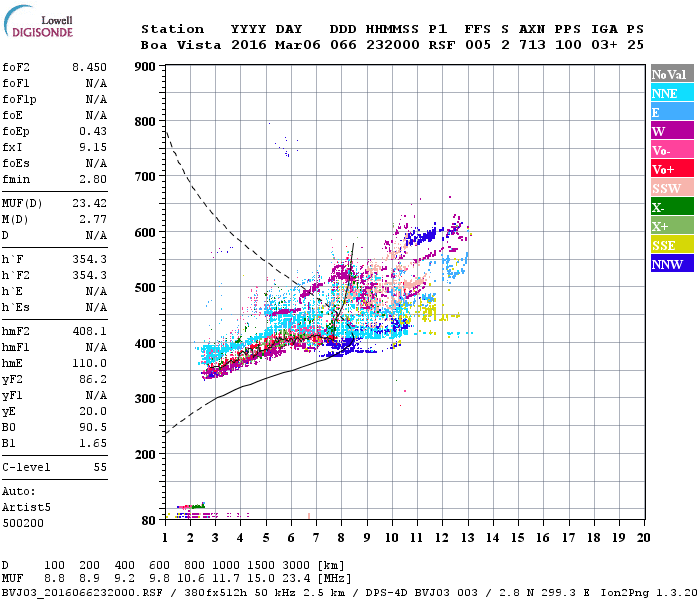This screenshot has height=600, width=700.
Task: Click the 3000 km distance entry
Action: pyautogui.click(x=296, y=566)
